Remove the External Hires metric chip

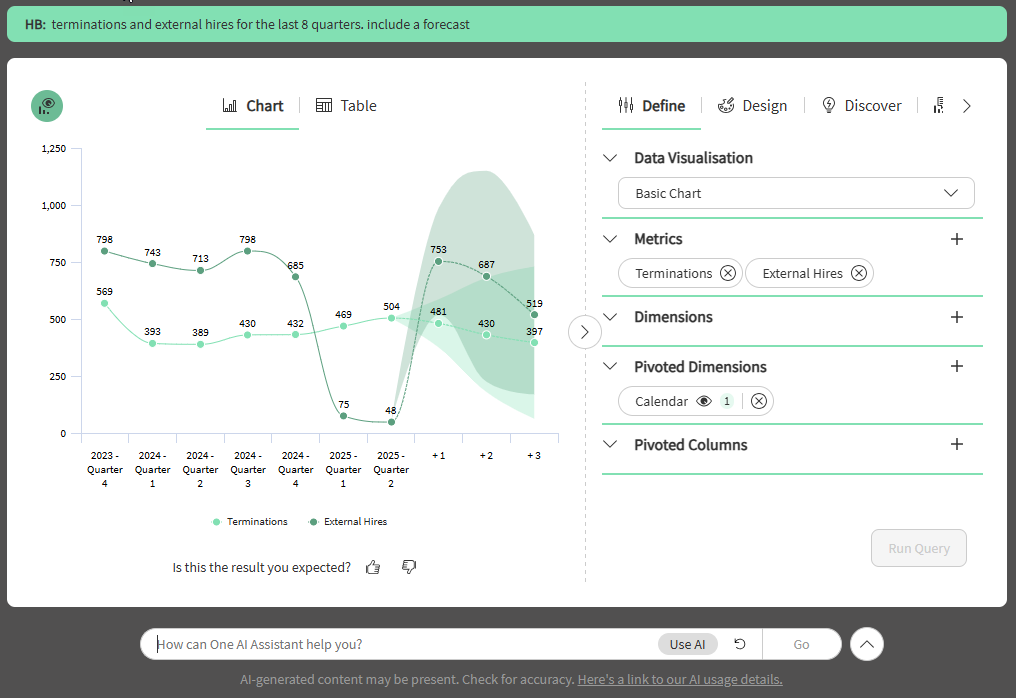tap(858, 273)
